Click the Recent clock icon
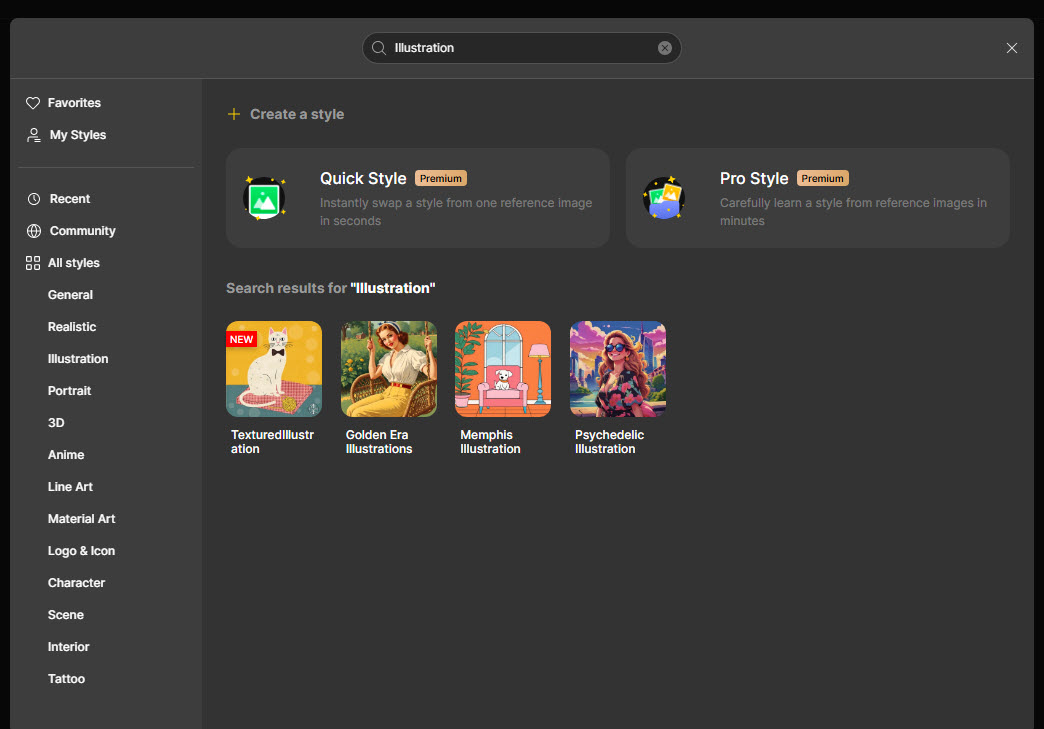 tap(33, 199)
